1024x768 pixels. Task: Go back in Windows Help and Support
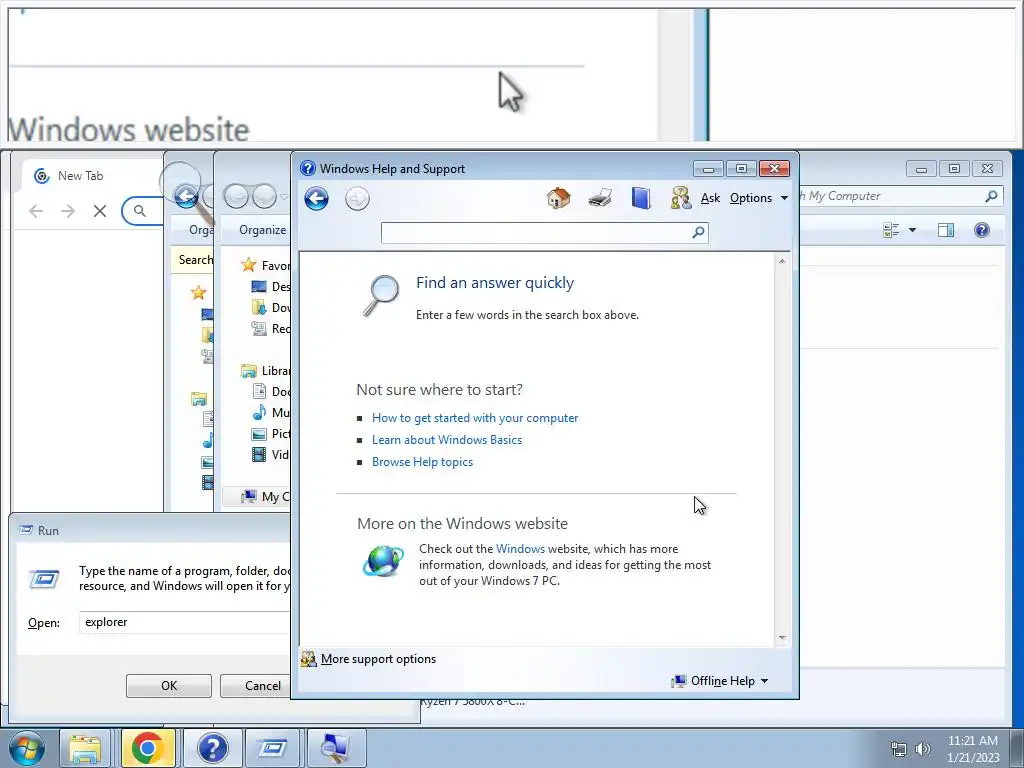pos(316,199)
